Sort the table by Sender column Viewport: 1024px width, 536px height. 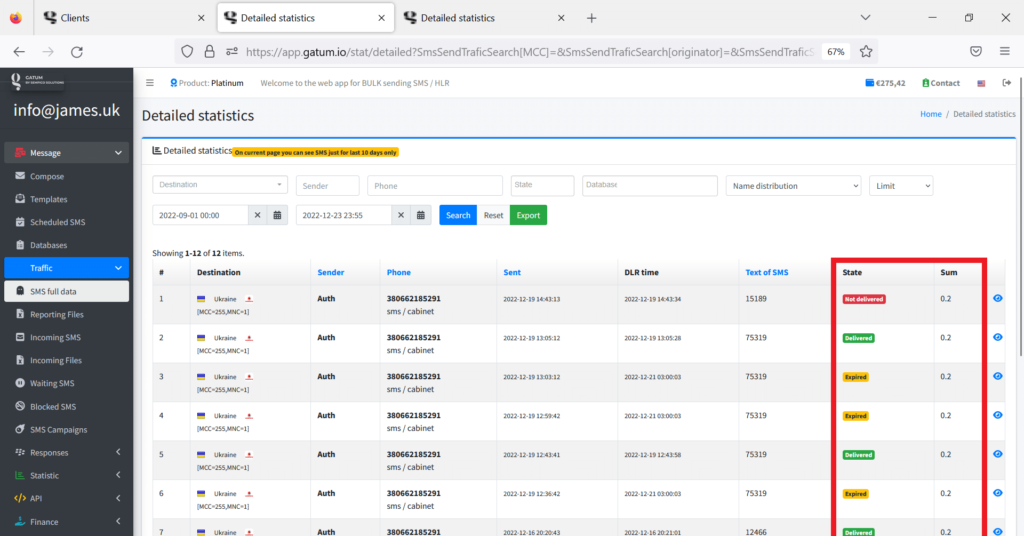tap(330, 272)
